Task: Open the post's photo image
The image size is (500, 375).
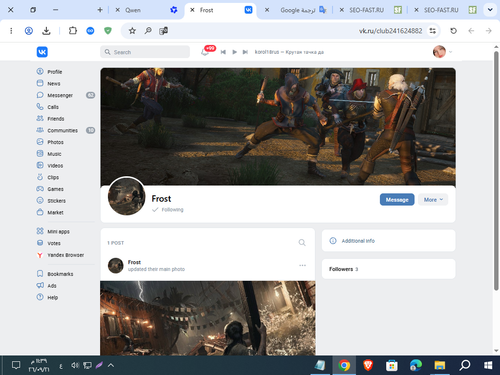Action: pos(208,318)
